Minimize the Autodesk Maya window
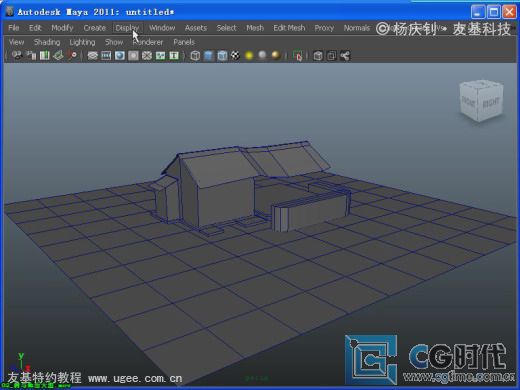 coord(478,12)
